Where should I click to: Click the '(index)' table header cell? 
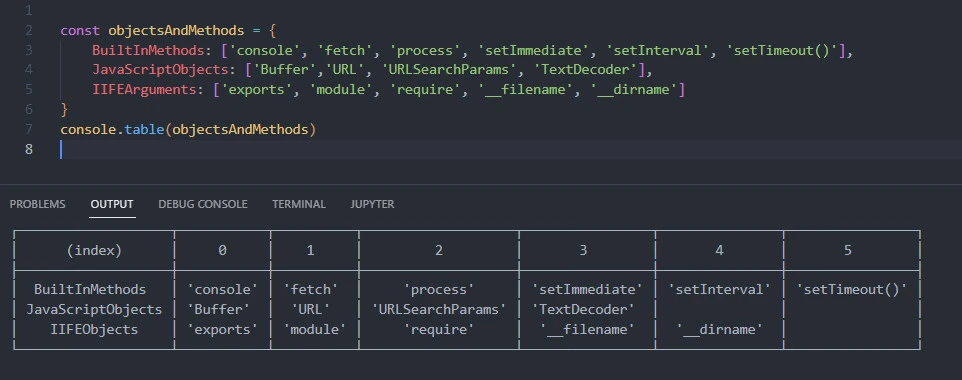pyautogui.click(x=94, y=250)
